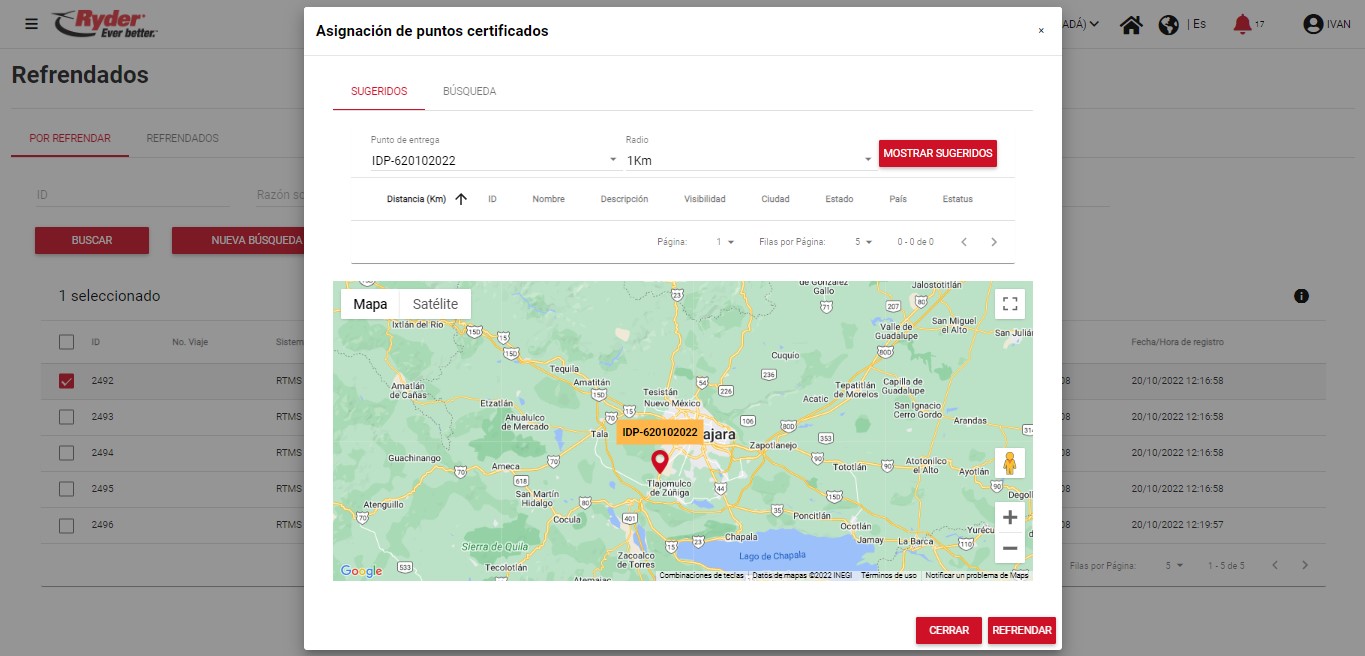Open the hamburger navigation menu
The width and height of the screenshot is (1365, 656).
tap(32, 24)
